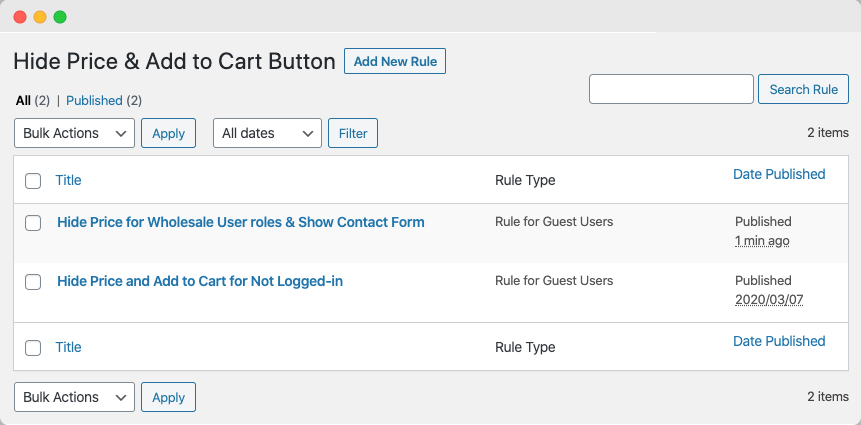Open the bottom Bulk Actions dropdown
Image resolution: width=861 pixels, height=425 pixels.
coord(75,397)
